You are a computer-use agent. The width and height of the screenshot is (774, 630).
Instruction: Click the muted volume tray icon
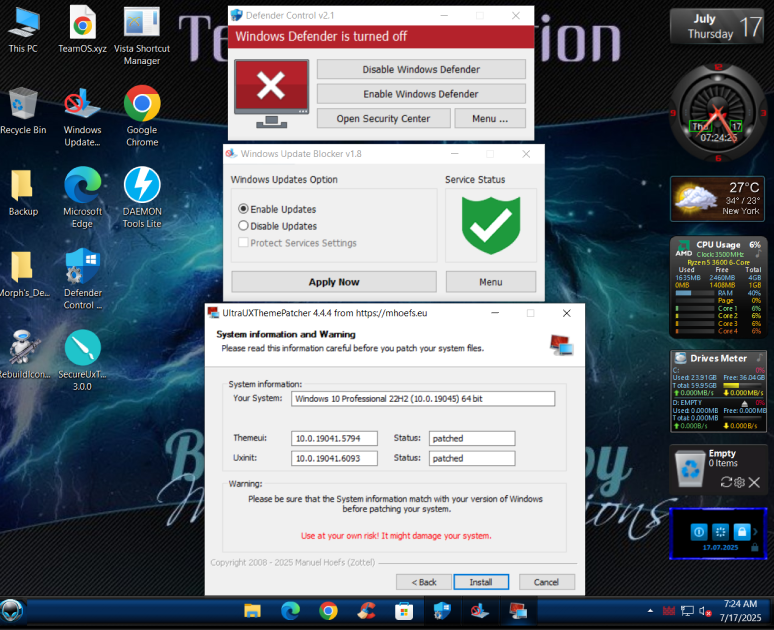(x=705, y=611)
